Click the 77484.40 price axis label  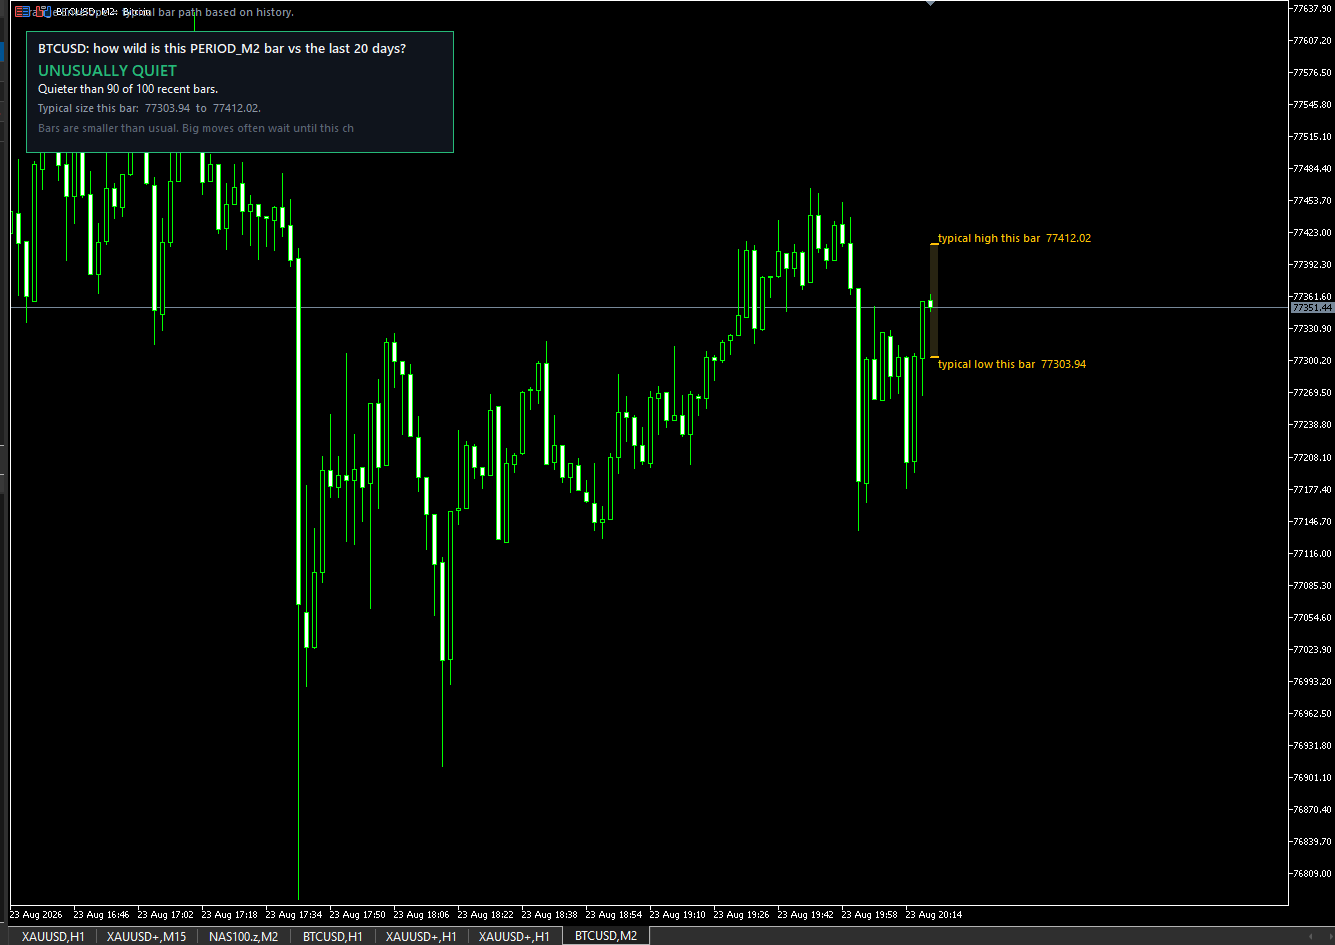point(1312,168)
